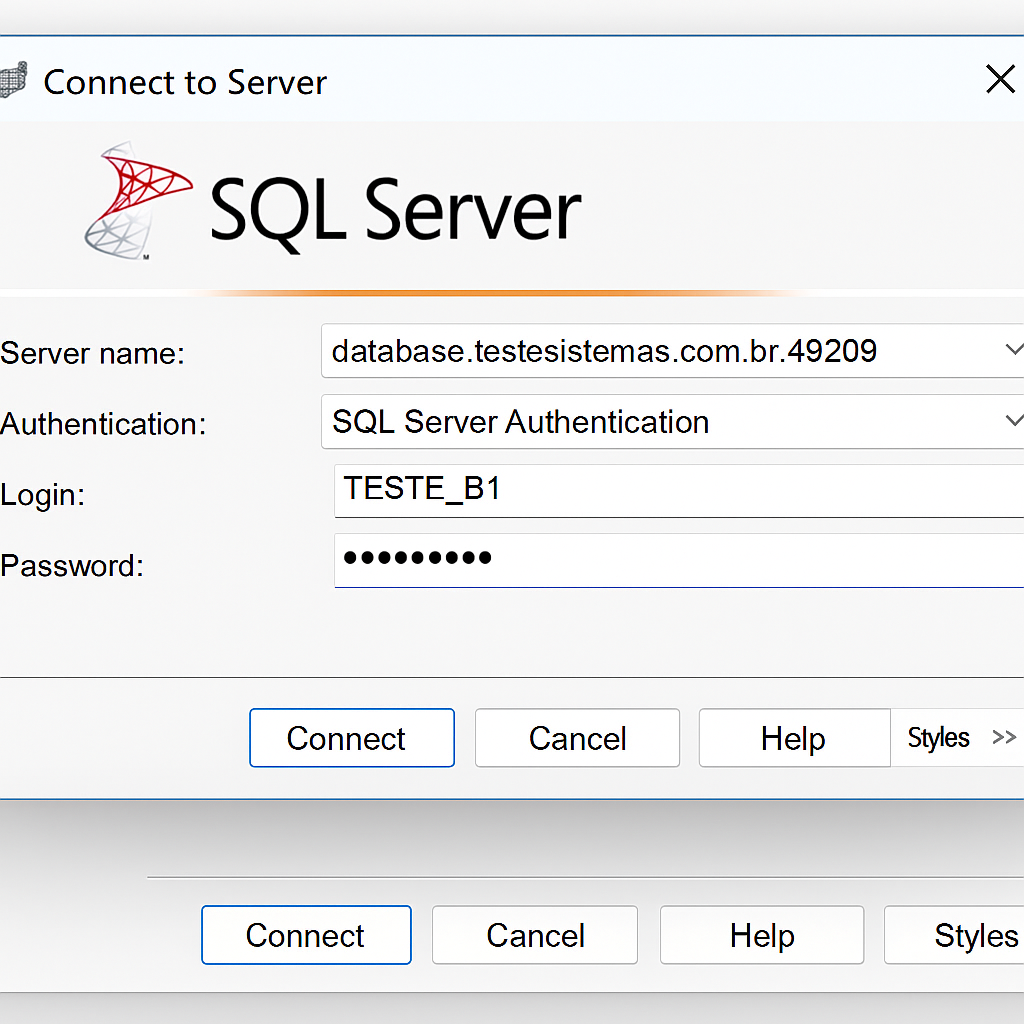Click the Cancel button below the dialog
The height and width of the screenshot is (1024, 1024).
(x=535, y=935)
